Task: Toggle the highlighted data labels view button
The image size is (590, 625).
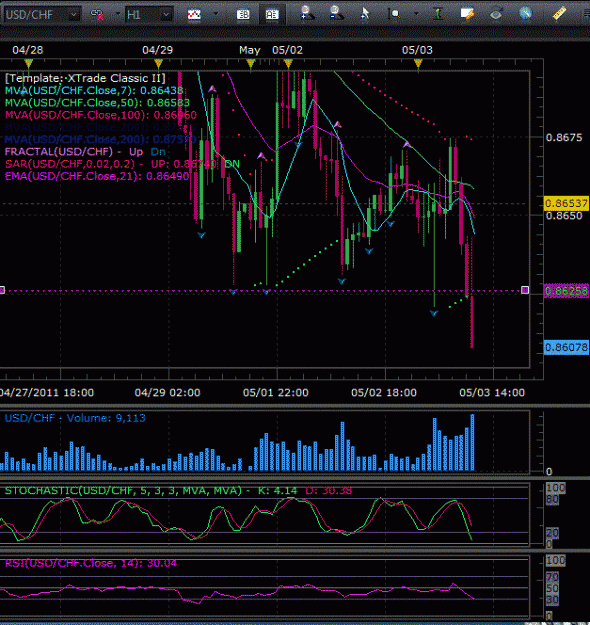Action: [272, 14]
